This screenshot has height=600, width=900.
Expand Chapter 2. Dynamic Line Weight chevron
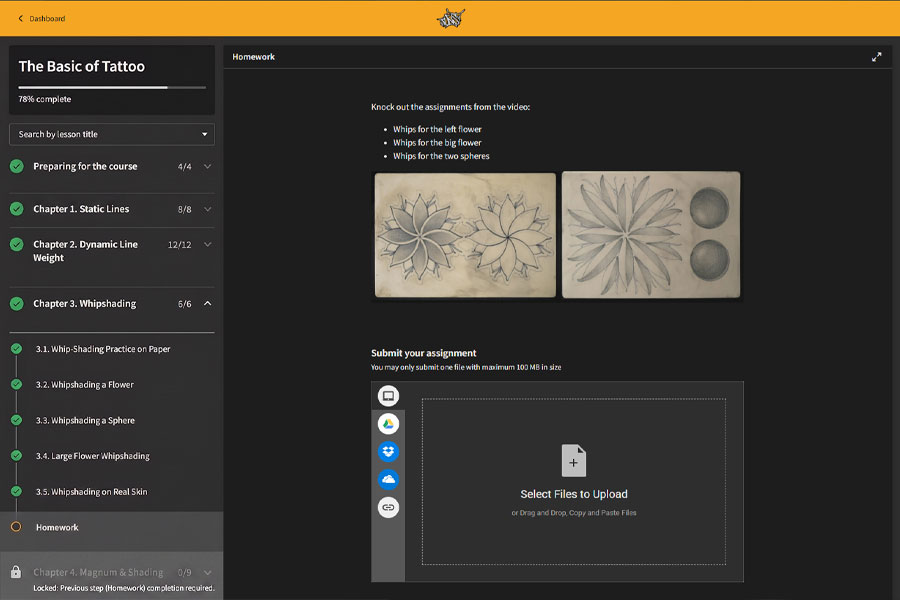(x=208, y=245)
